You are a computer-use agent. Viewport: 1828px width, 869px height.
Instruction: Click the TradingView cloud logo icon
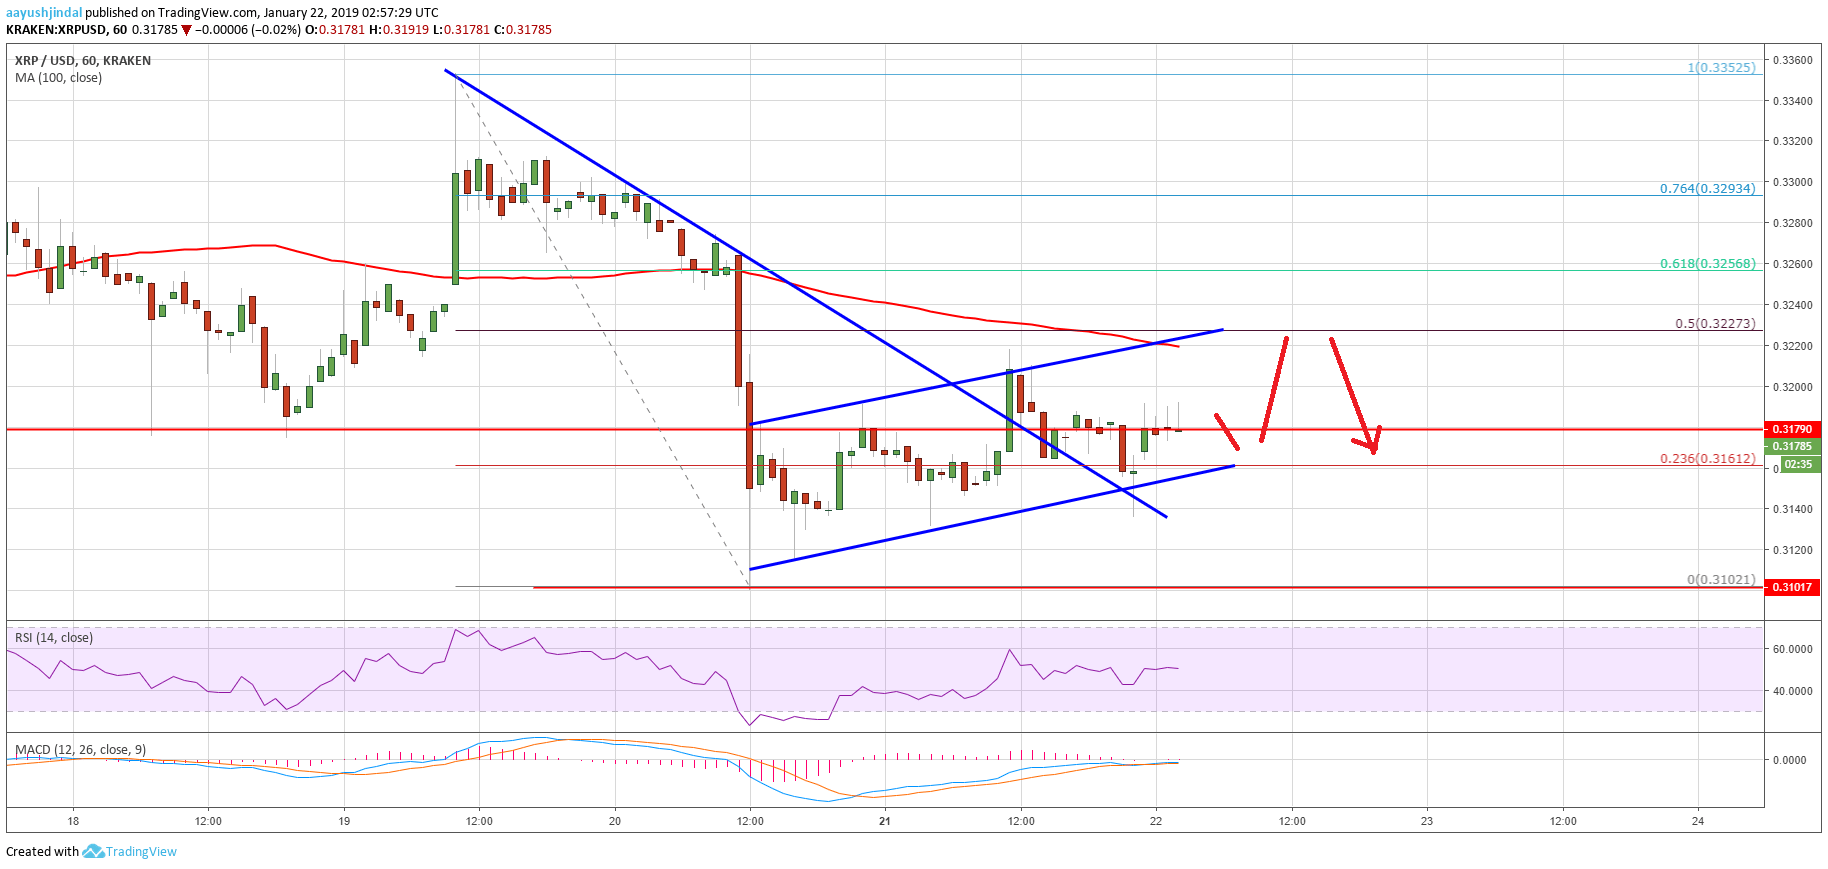tap(93, 851)
